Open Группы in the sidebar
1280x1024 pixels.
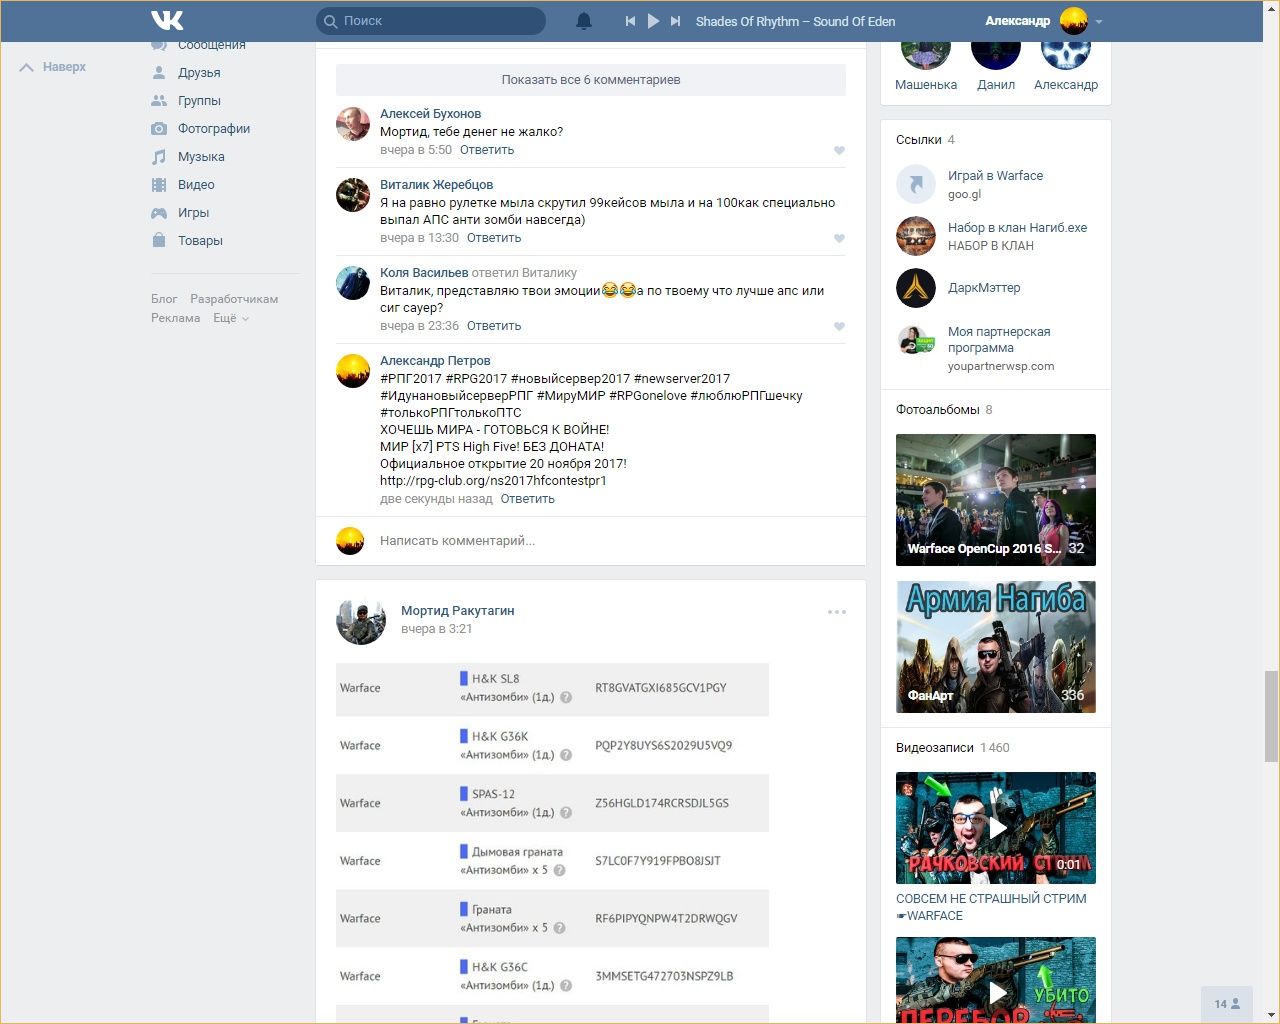tap(199, 101)
